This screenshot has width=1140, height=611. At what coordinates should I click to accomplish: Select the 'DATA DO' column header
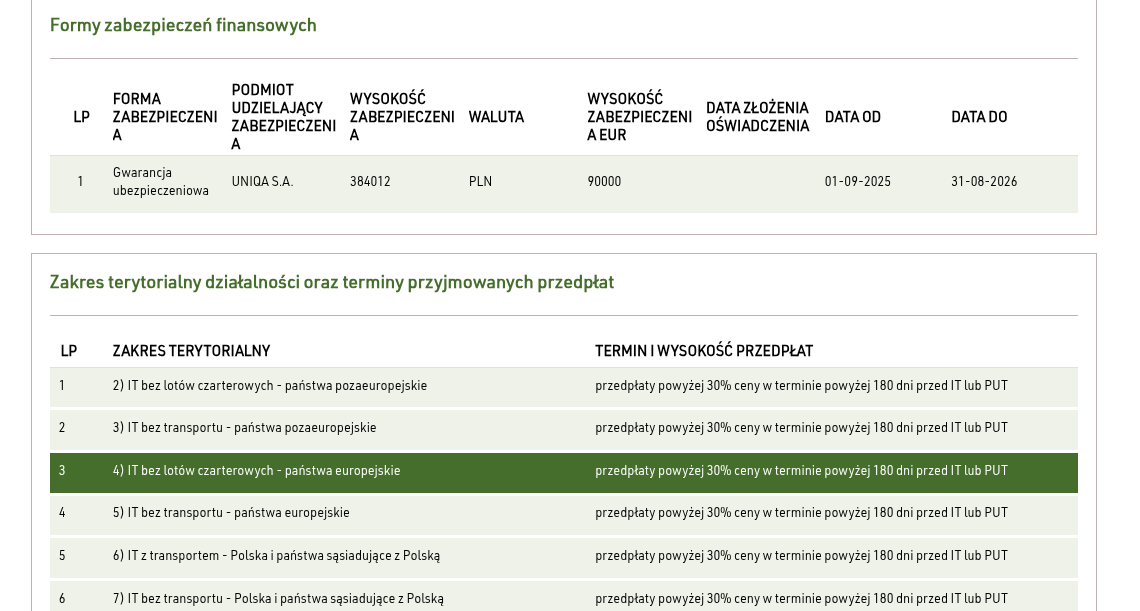point(979,117)
